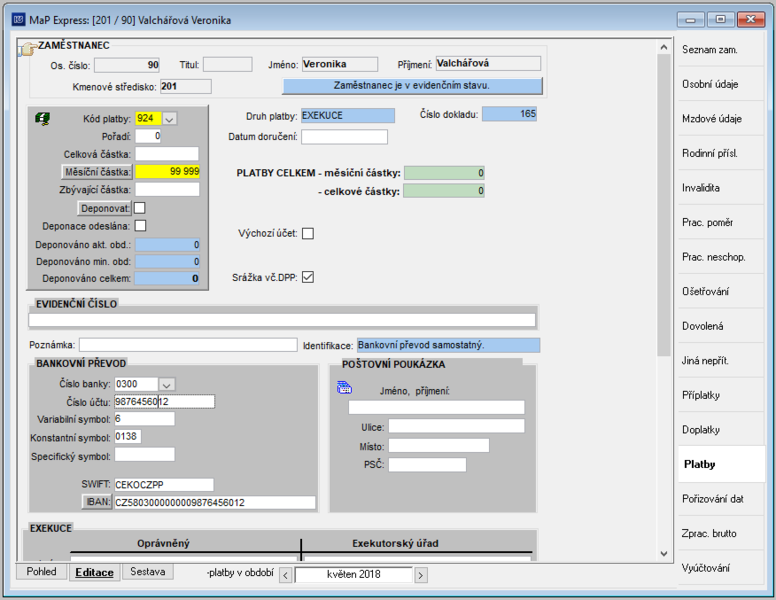Go to previous period with left arrow

point(286,575)
